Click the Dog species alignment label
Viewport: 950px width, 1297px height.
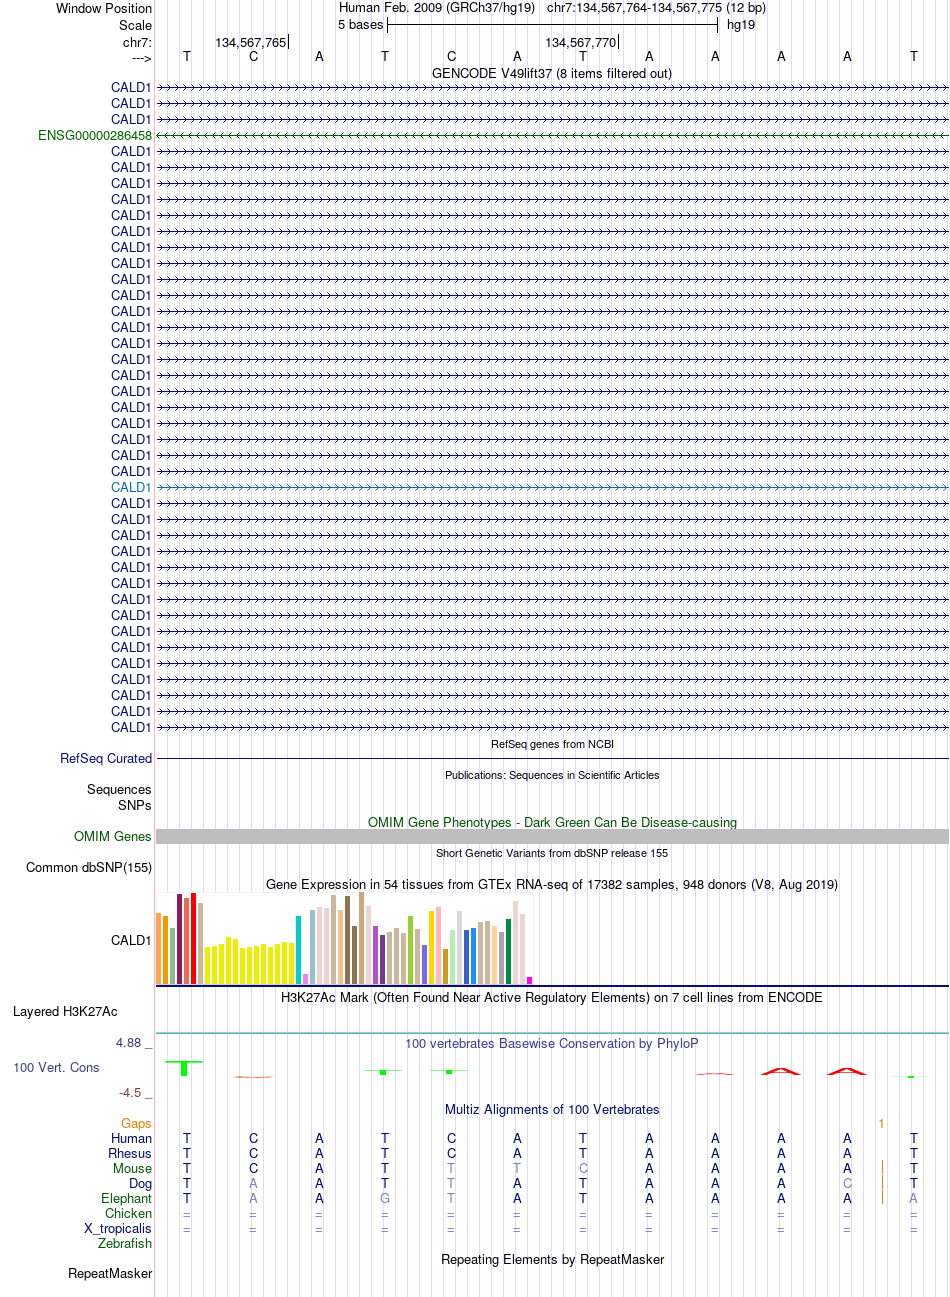[x=141, y=1184]
